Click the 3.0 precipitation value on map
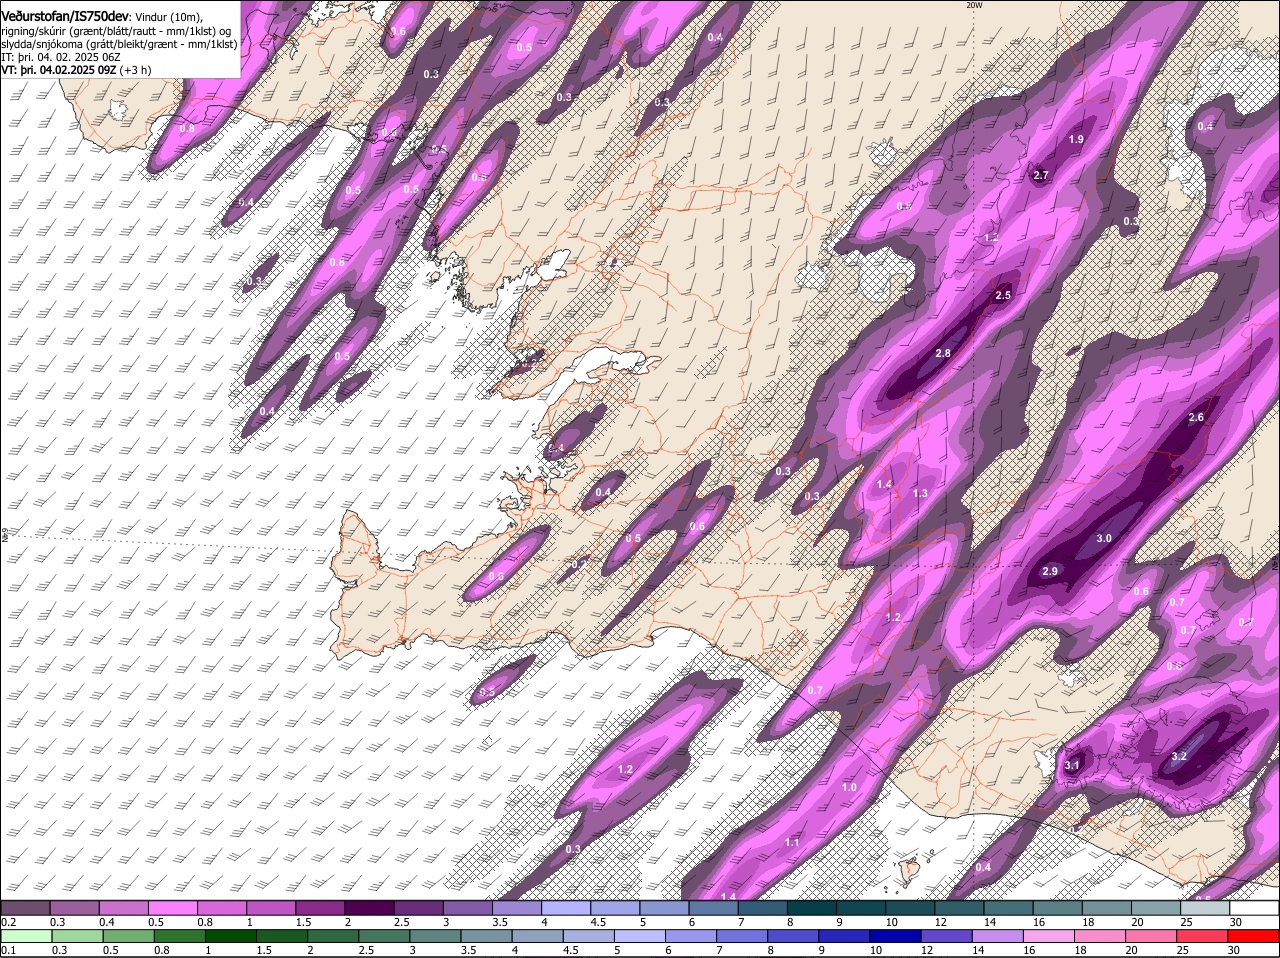The height and width of the screenshot is (958, 1280). pyautogui.click(x=1104, y=538)
